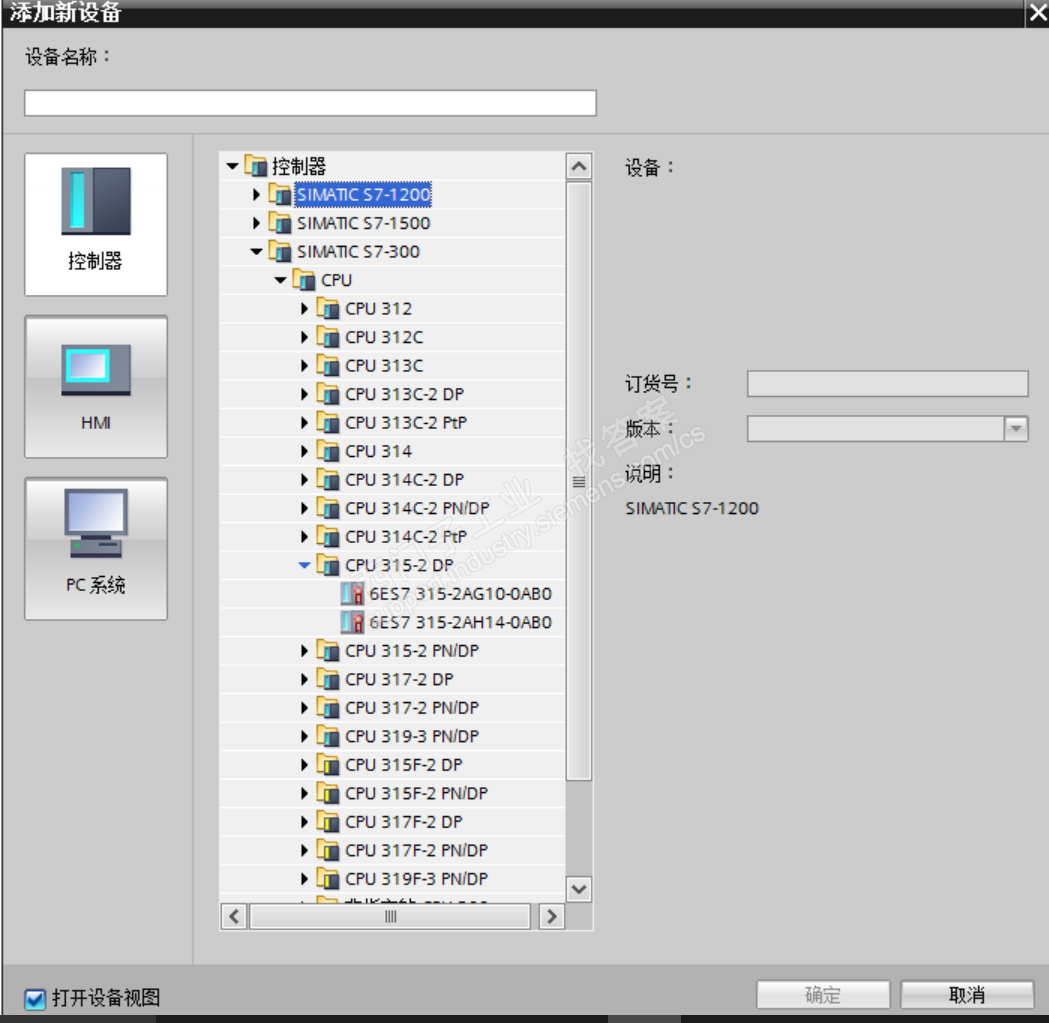Click the CPU 314C-2 PtP folder icon
This screenshot has height=1023, width=1049.
click(x=328, y=537)
